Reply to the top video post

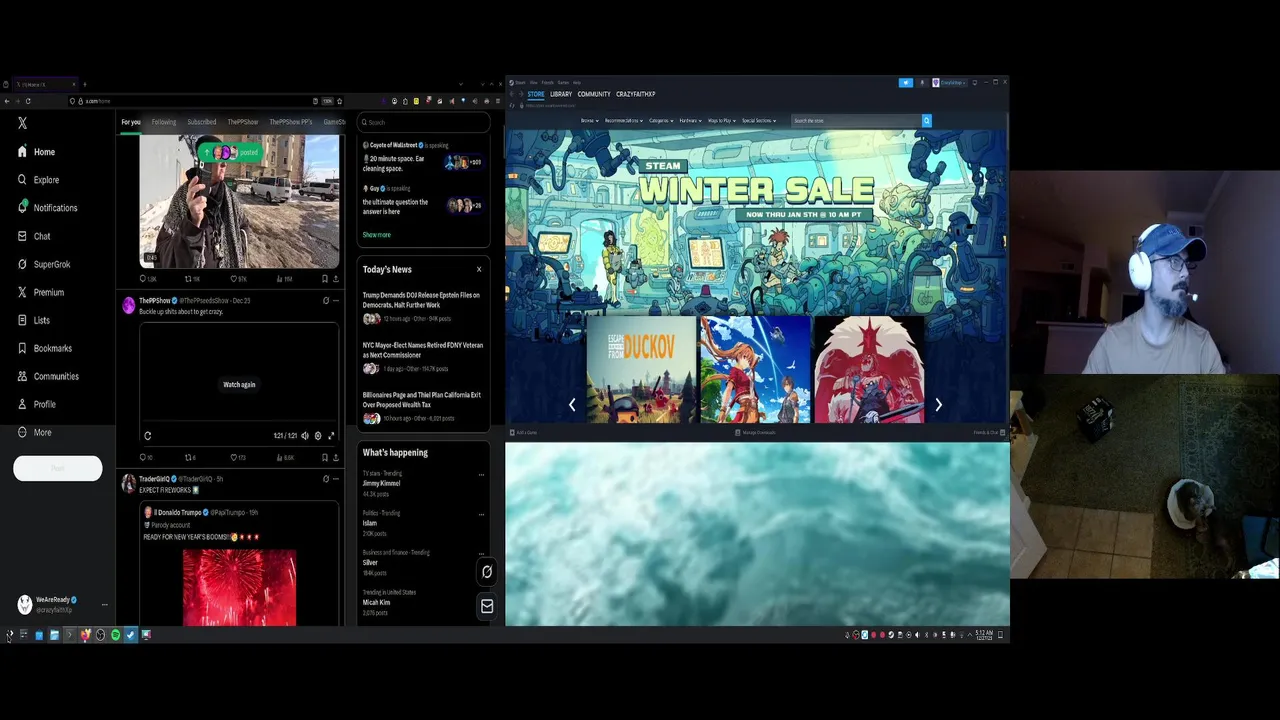coord(148,279)
